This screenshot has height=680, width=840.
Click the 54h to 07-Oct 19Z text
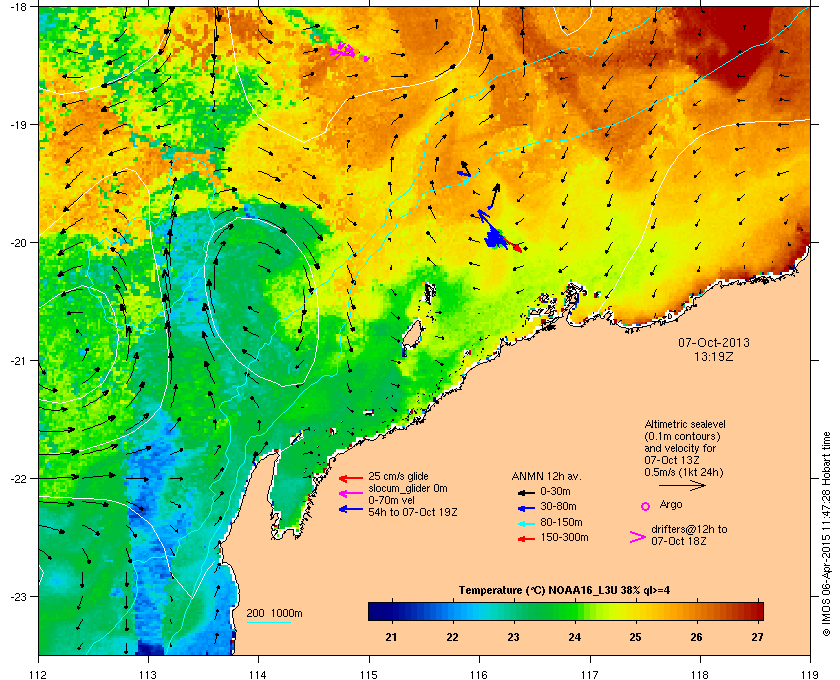[x=413, y=512]
